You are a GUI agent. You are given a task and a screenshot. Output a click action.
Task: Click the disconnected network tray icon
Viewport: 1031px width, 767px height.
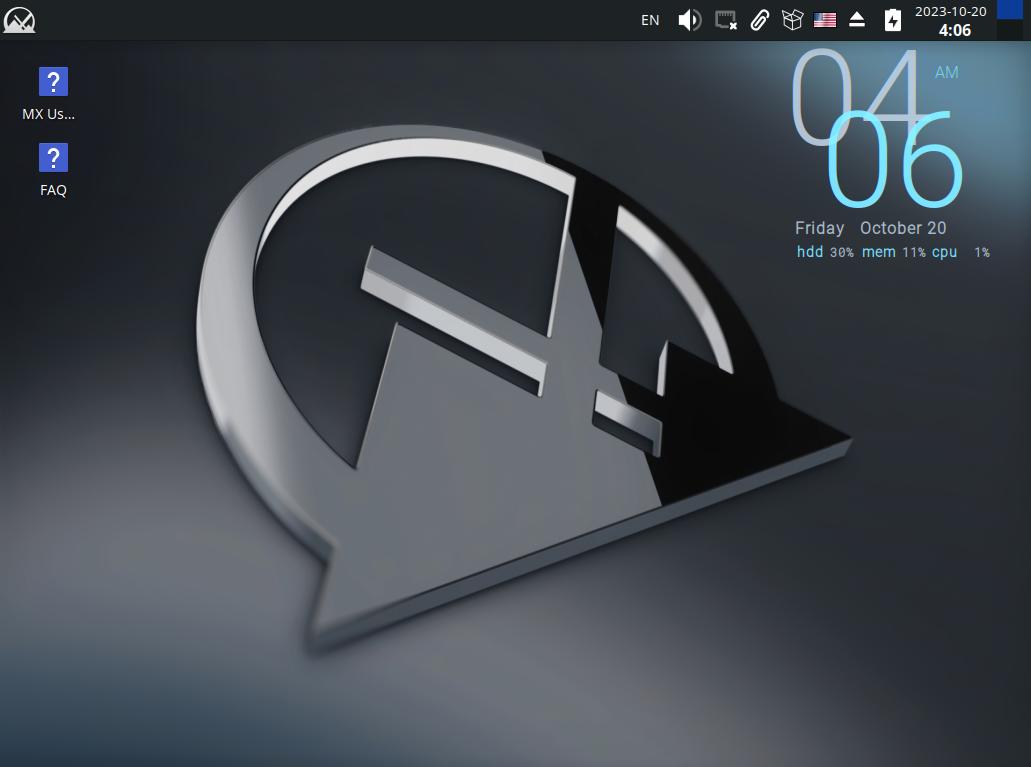(725, 20)
